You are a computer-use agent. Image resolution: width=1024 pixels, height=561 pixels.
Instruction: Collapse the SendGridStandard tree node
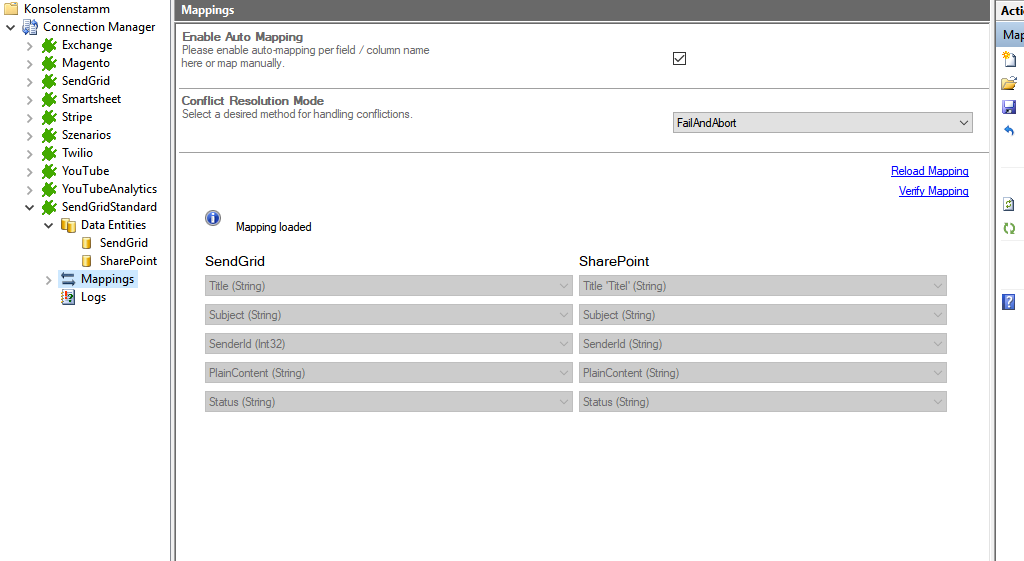30,207
